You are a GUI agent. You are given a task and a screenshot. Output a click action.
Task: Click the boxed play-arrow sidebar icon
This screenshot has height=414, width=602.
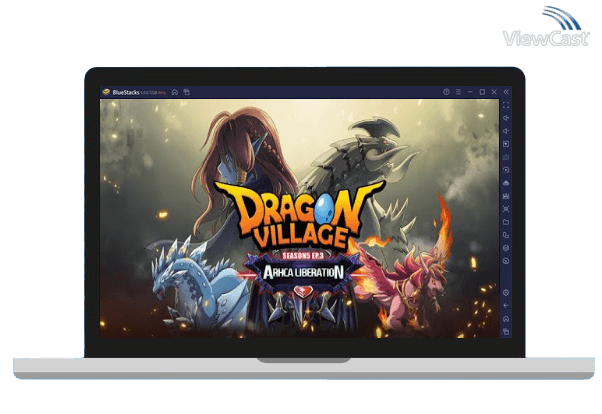point(506,144)
